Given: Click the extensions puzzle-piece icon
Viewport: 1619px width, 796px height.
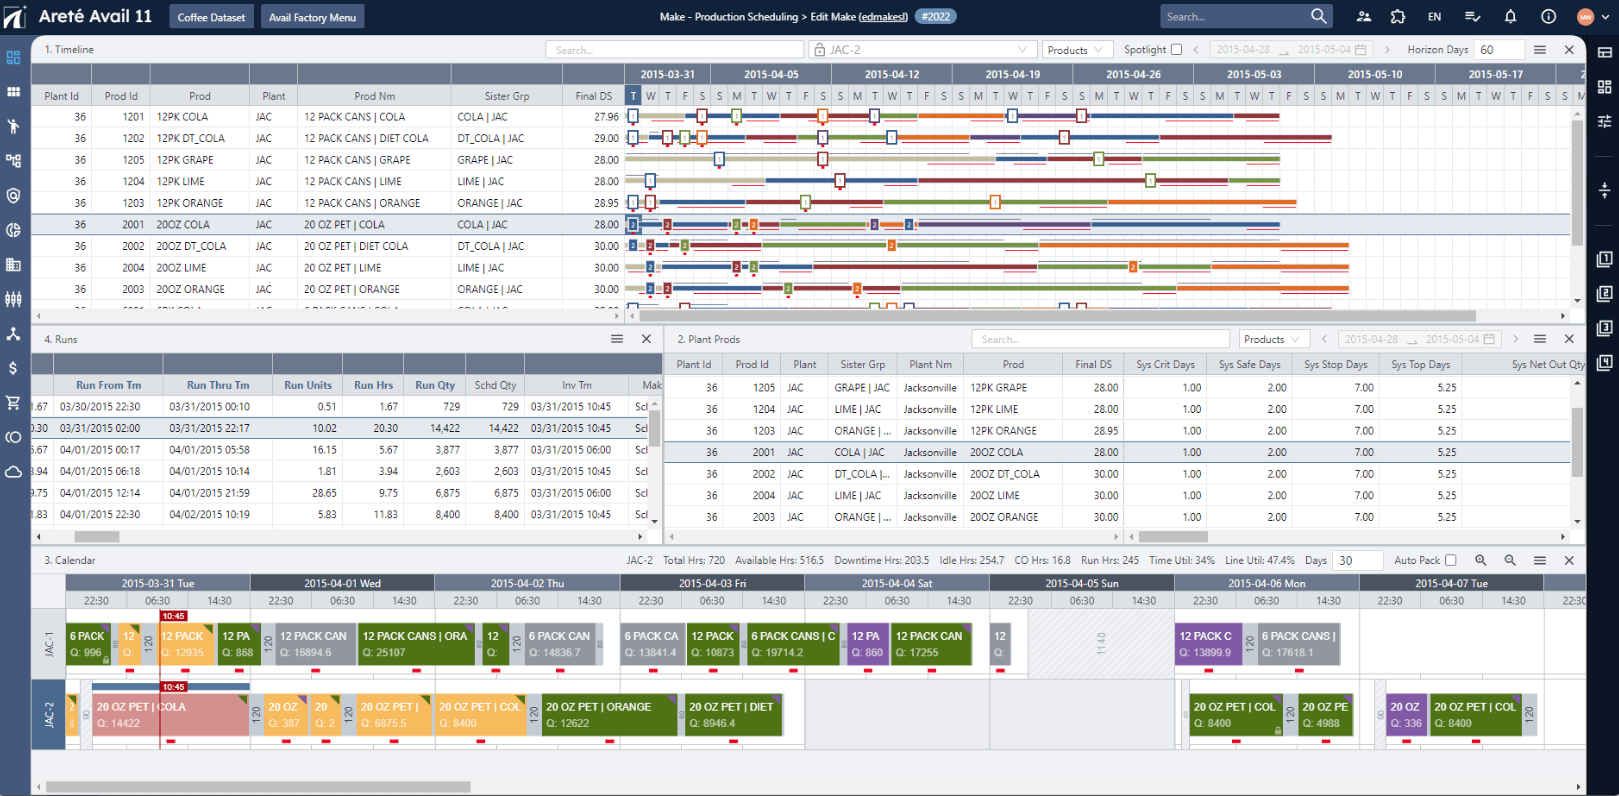Looking at the screenshot, I should [1398, 17].
